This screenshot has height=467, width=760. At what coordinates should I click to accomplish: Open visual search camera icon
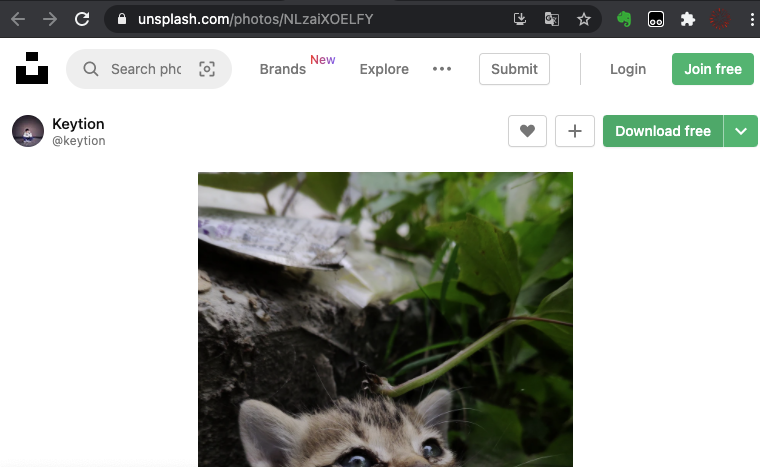(x=207, y=69)
